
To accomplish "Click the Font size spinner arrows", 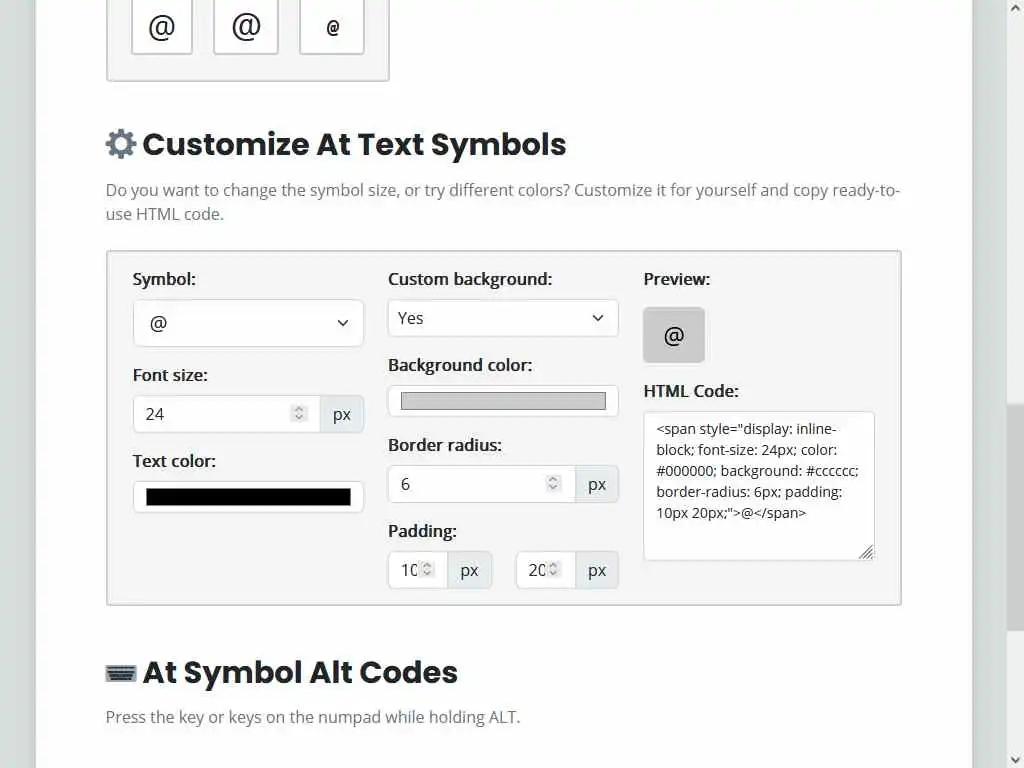I will click(x=298, y=413).
